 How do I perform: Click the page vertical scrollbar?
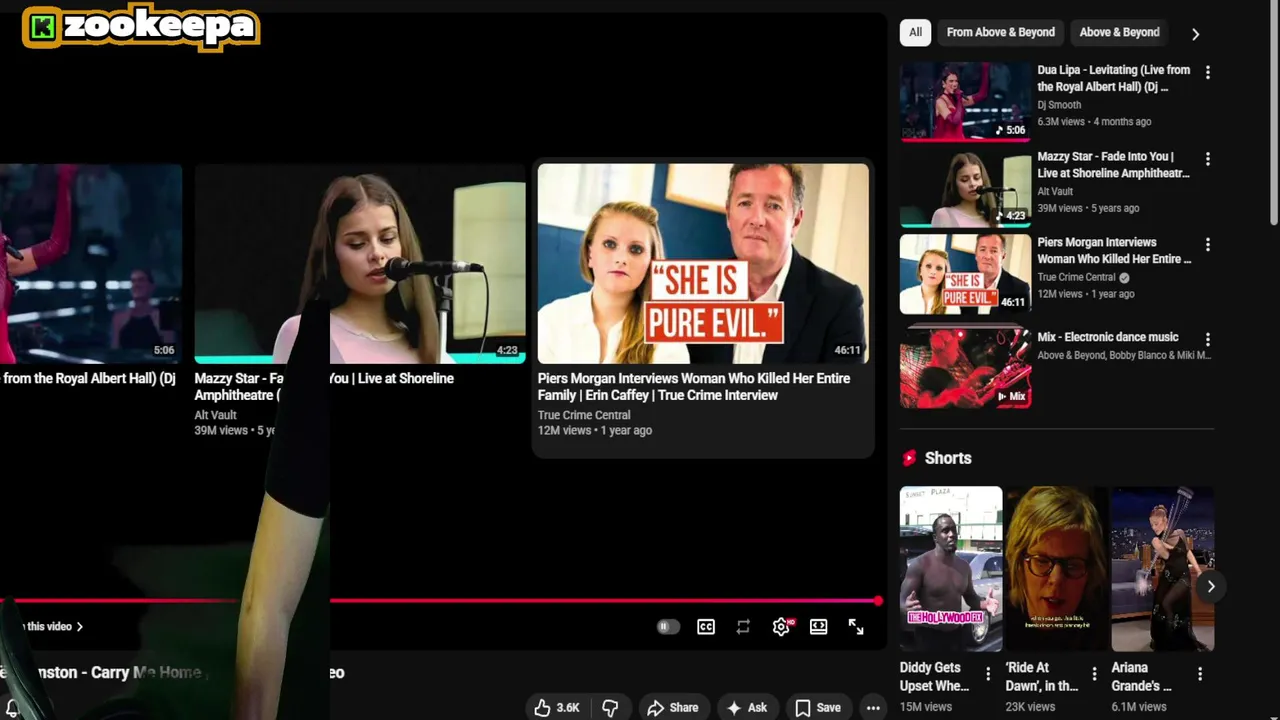[x=1273, y=115]
